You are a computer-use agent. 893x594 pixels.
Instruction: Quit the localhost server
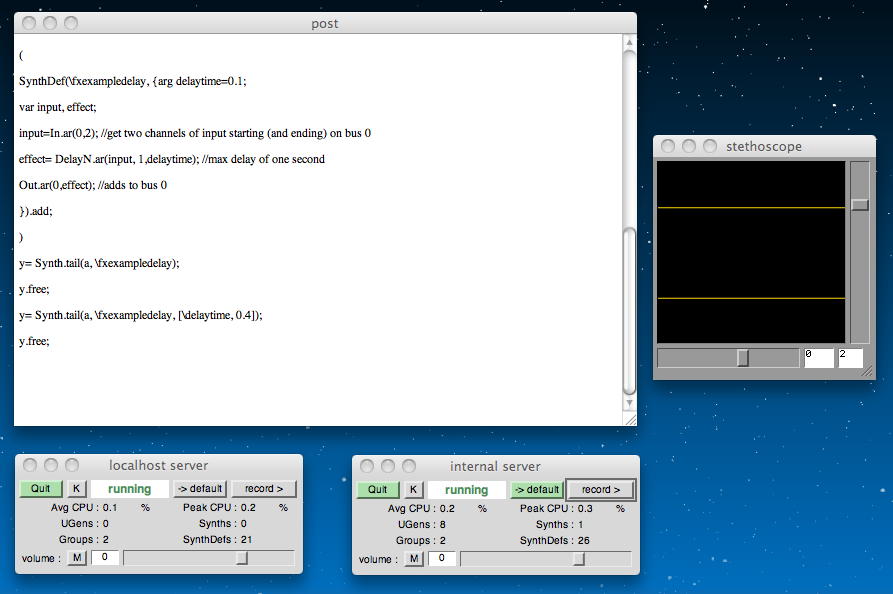coord(41,489)
